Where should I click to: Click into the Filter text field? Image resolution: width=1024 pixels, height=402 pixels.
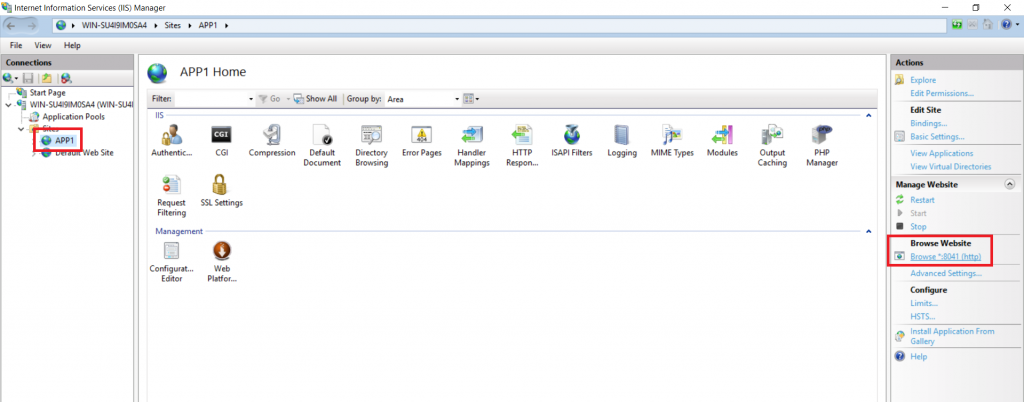pos(211,99)
